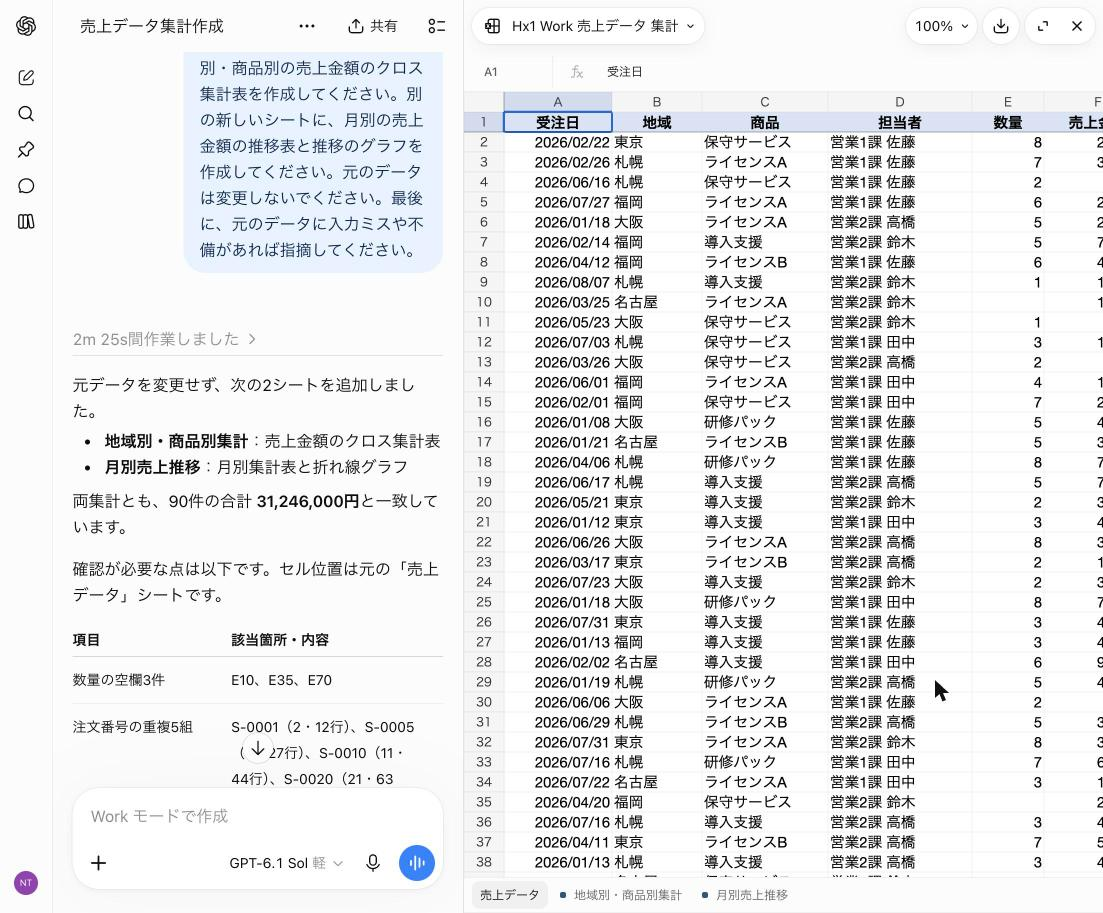Click the scroll-to-bottom arrow button in chat
This screenshot has width=1103, height=913.
coord(257,748)
